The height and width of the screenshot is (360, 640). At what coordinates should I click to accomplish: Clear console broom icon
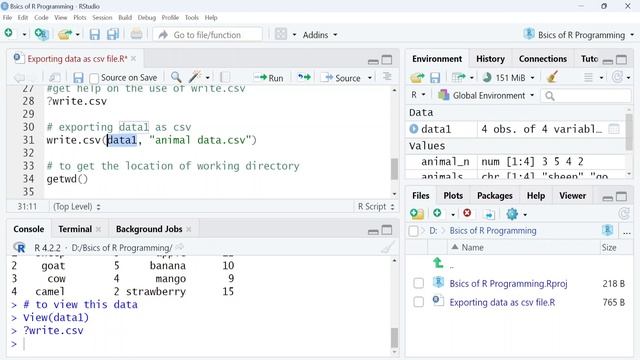tap(387, 247)
